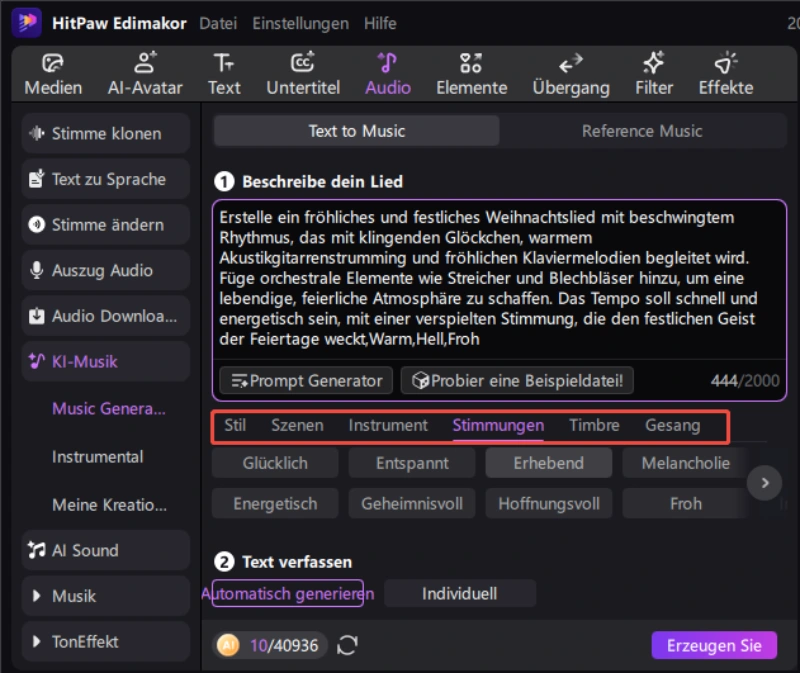Viewport: 800px width, 673px height.
Task: Click the refresh credits icon
Action: [x=347, y=645]
